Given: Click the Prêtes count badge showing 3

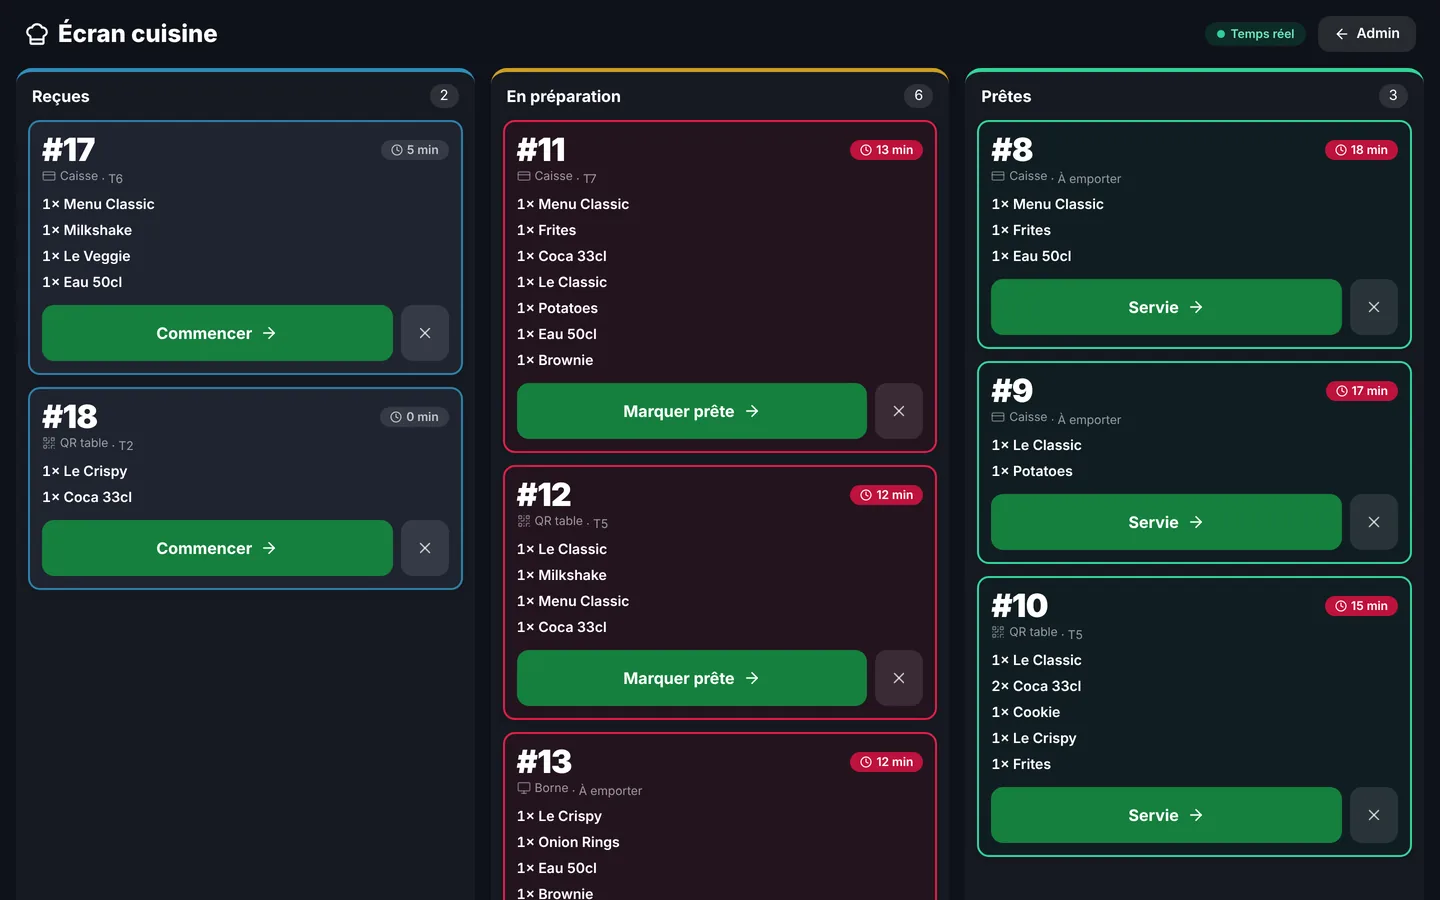Looking at the screenshot, I should [1393, 95].
